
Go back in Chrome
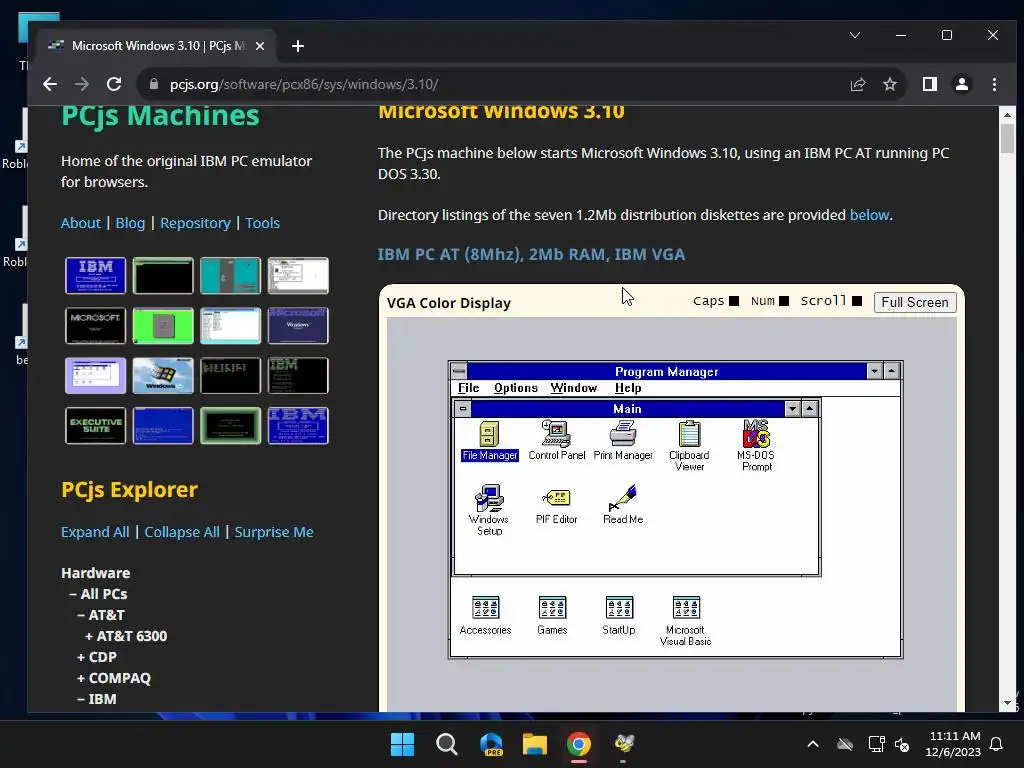pyautogui.click(x=50, y=84)
